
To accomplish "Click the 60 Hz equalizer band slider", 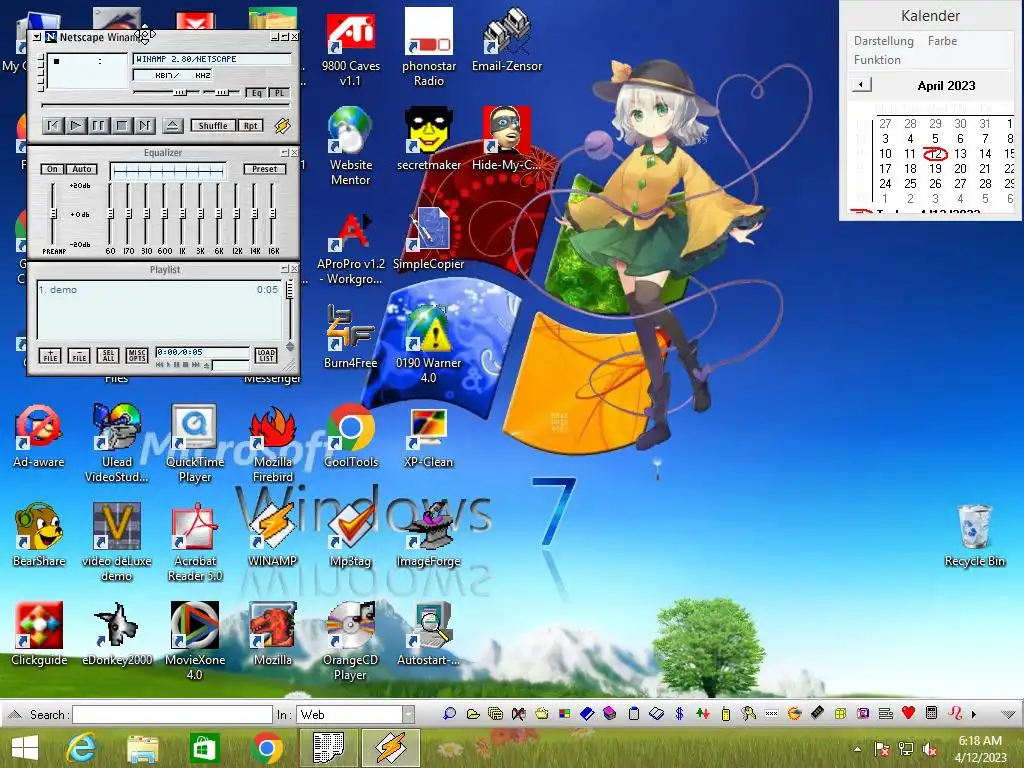I will coord(110,214).
